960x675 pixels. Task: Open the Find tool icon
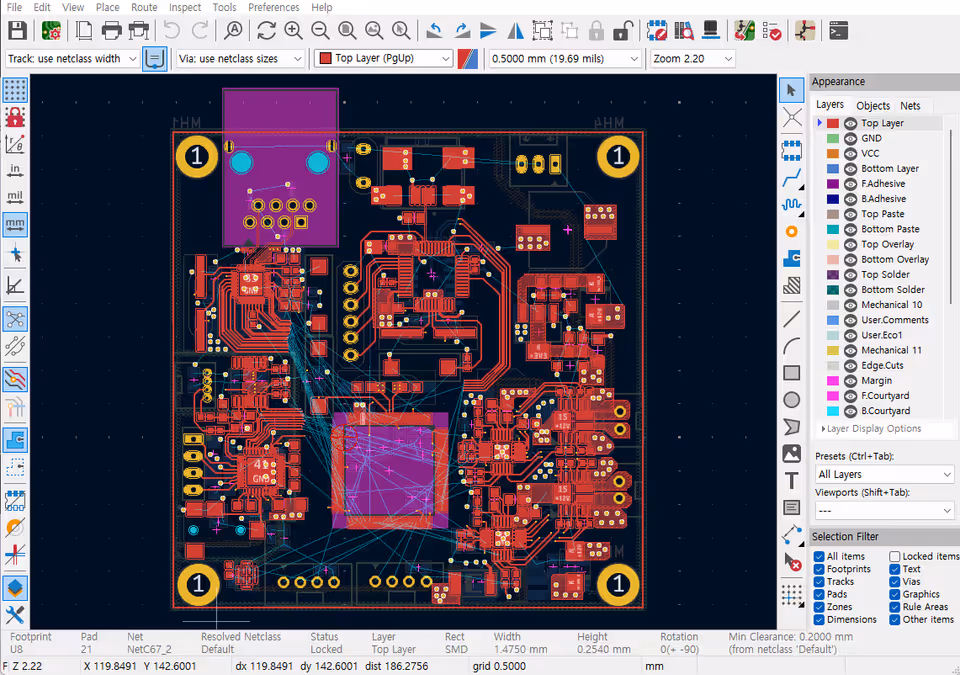tap(233, 31)
